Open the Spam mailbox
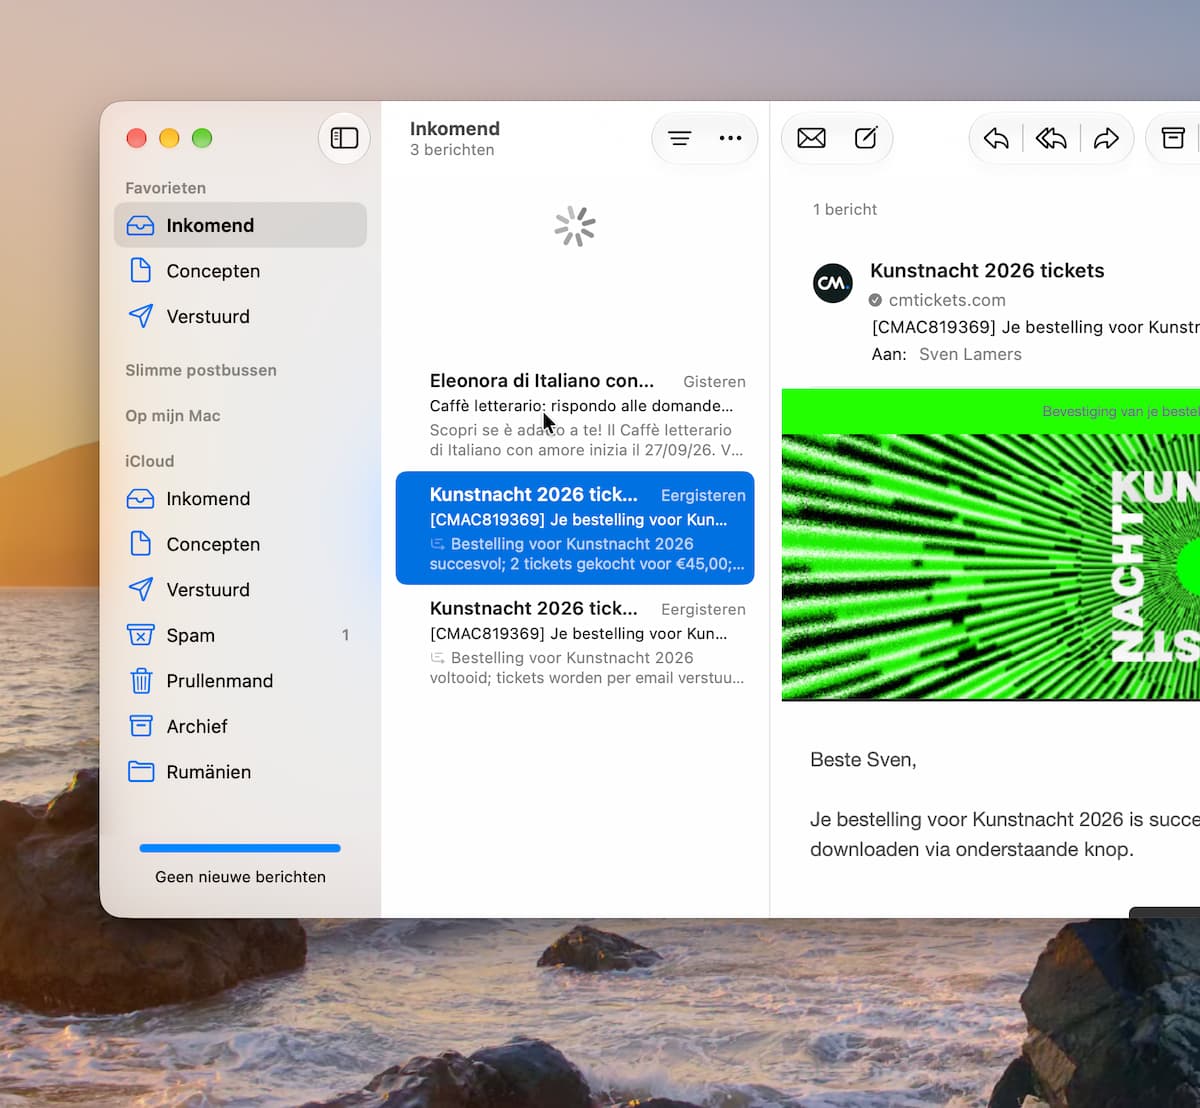This screenshot has height=1108, width=1200. [x=240, y=635]
